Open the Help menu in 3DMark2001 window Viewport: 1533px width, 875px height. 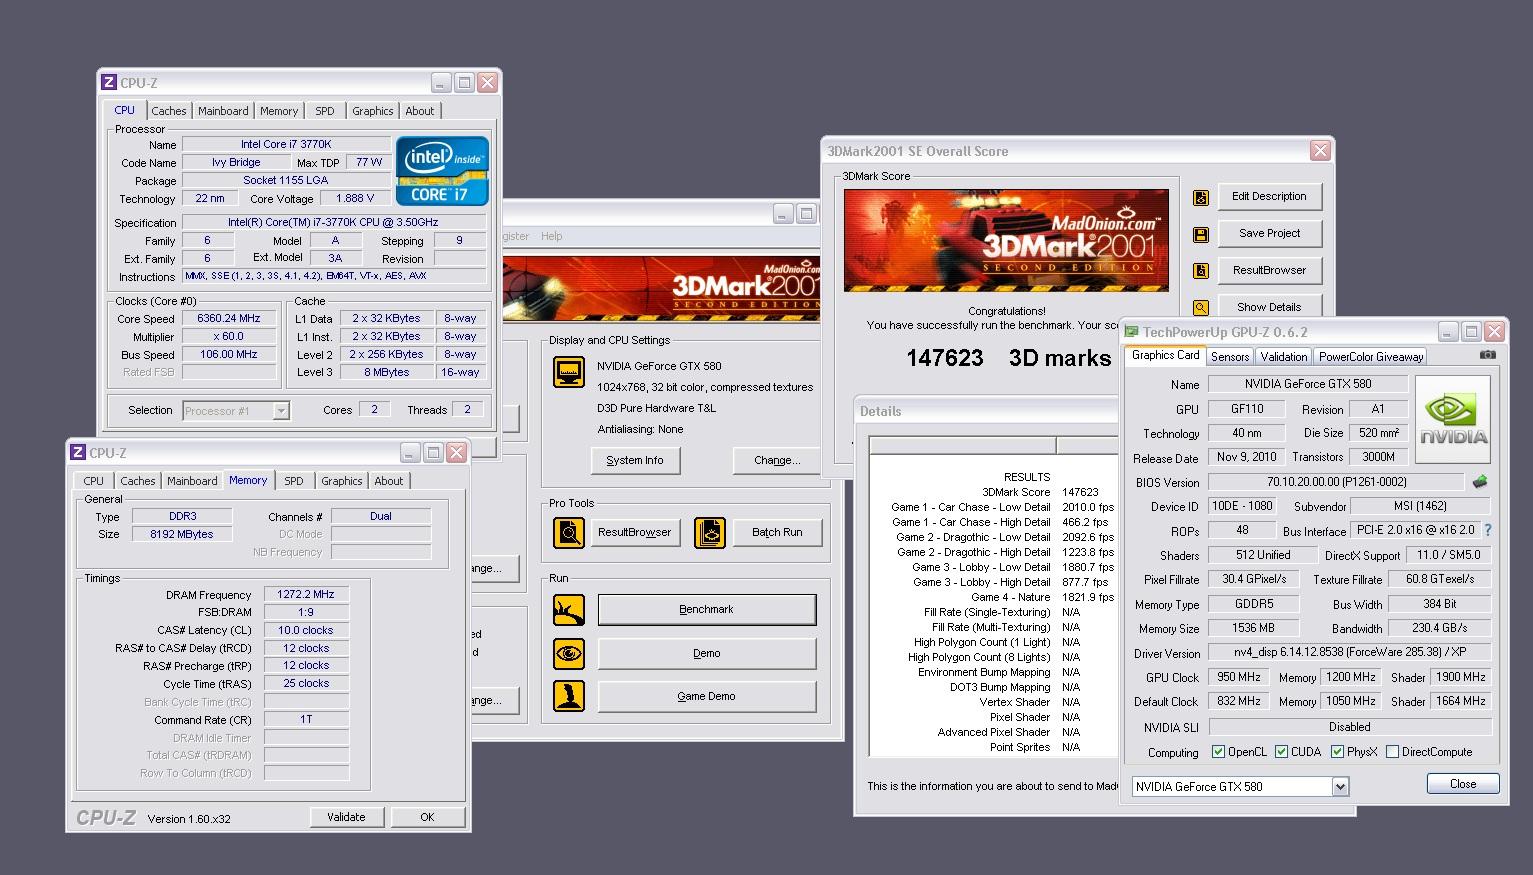coord(552,237)
